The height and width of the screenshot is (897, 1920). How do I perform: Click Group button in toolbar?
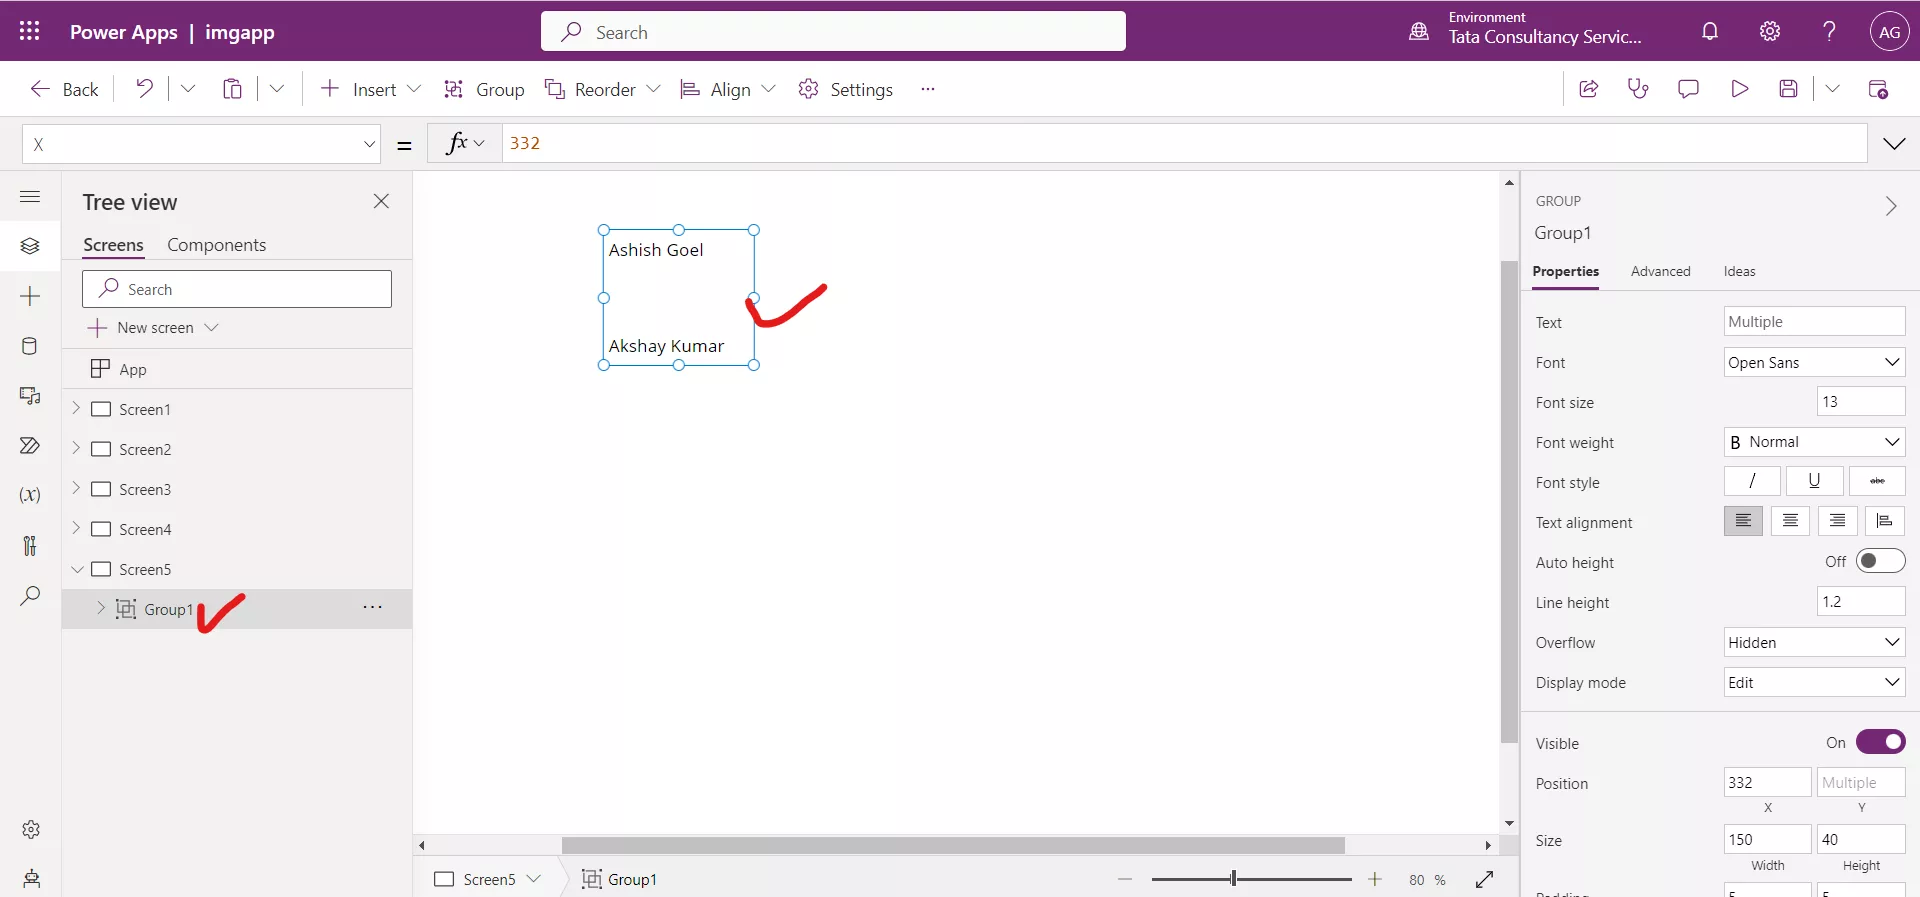pos(484,89)
